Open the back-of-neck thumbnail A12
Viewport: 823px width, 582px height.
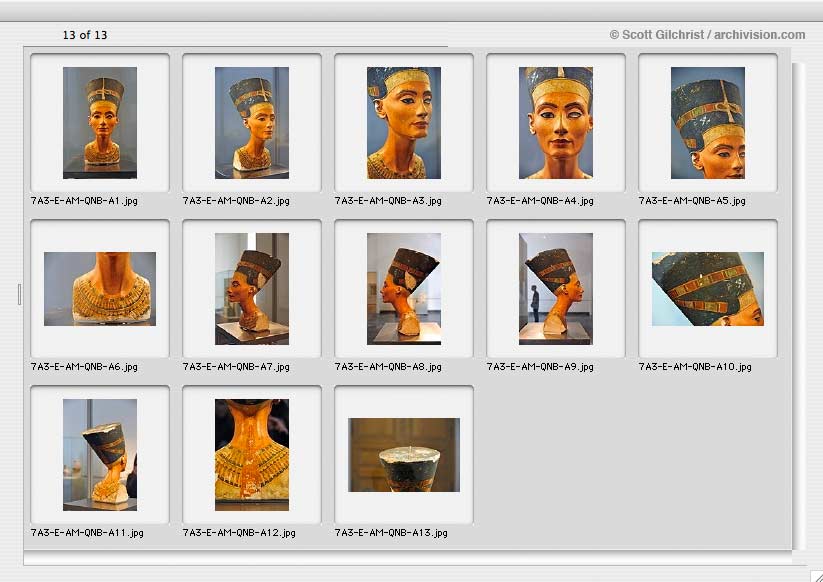click(251, 455)
